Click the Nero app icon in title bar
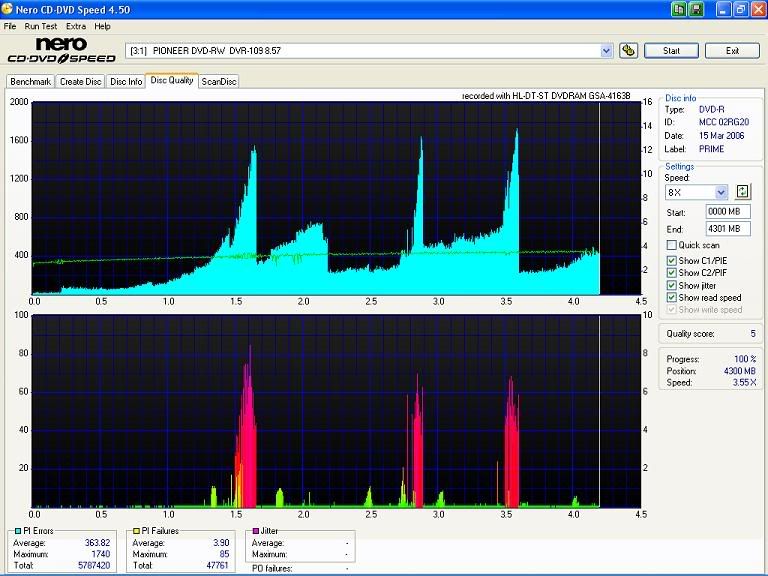This screenshot has width=768, height=576. click(x=7, y=8)
